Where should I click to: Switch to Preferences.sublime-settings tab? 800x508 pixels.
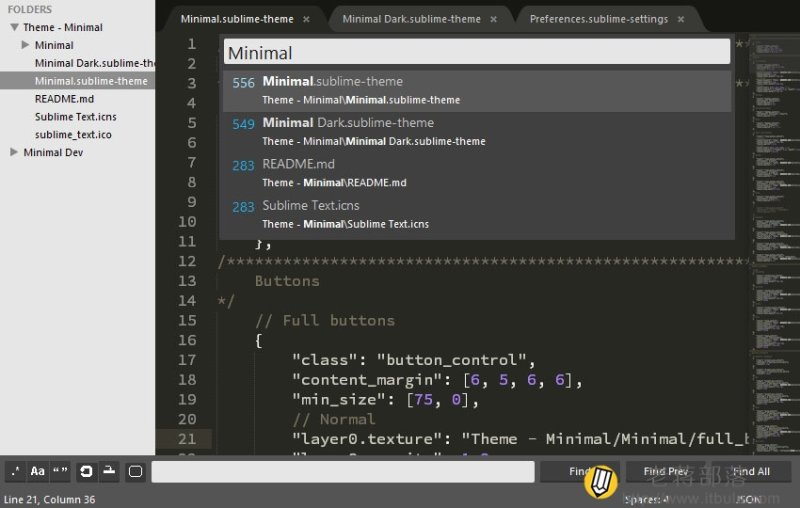point(598,19)
